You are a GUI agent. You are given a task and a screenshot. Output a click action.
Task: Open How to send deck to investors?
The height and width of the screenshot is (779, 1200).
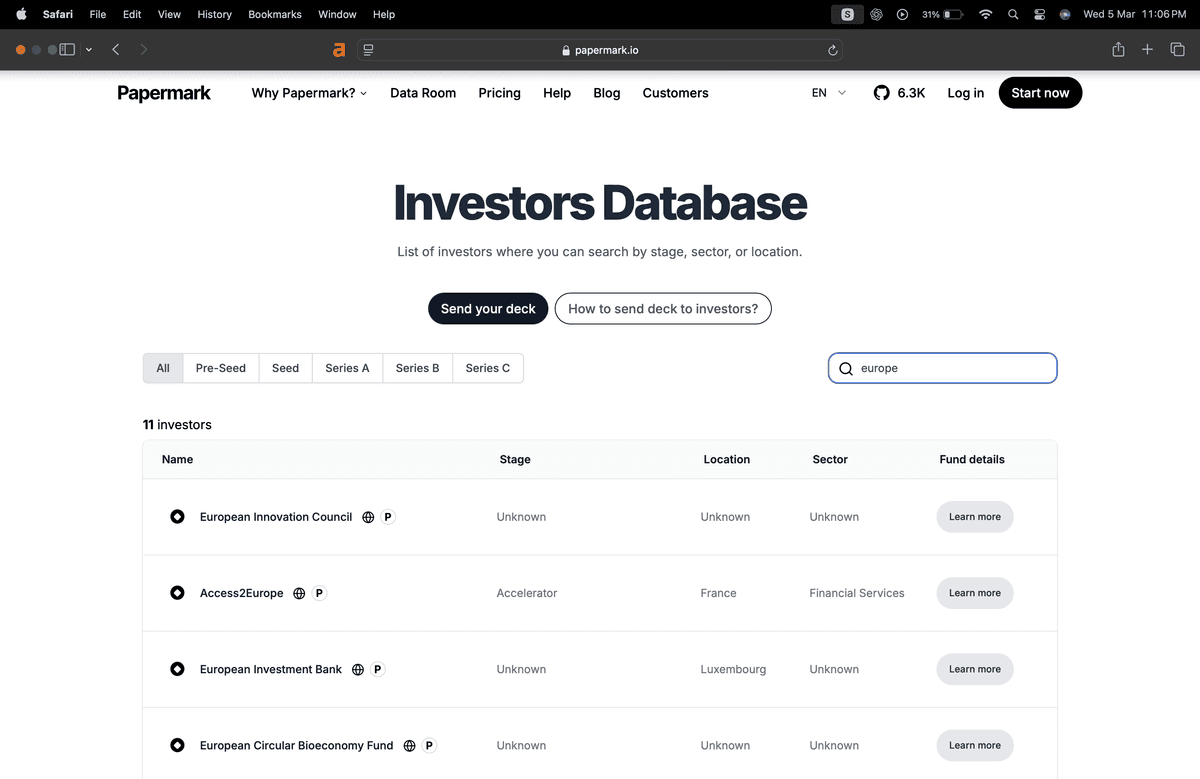(663, 309)
